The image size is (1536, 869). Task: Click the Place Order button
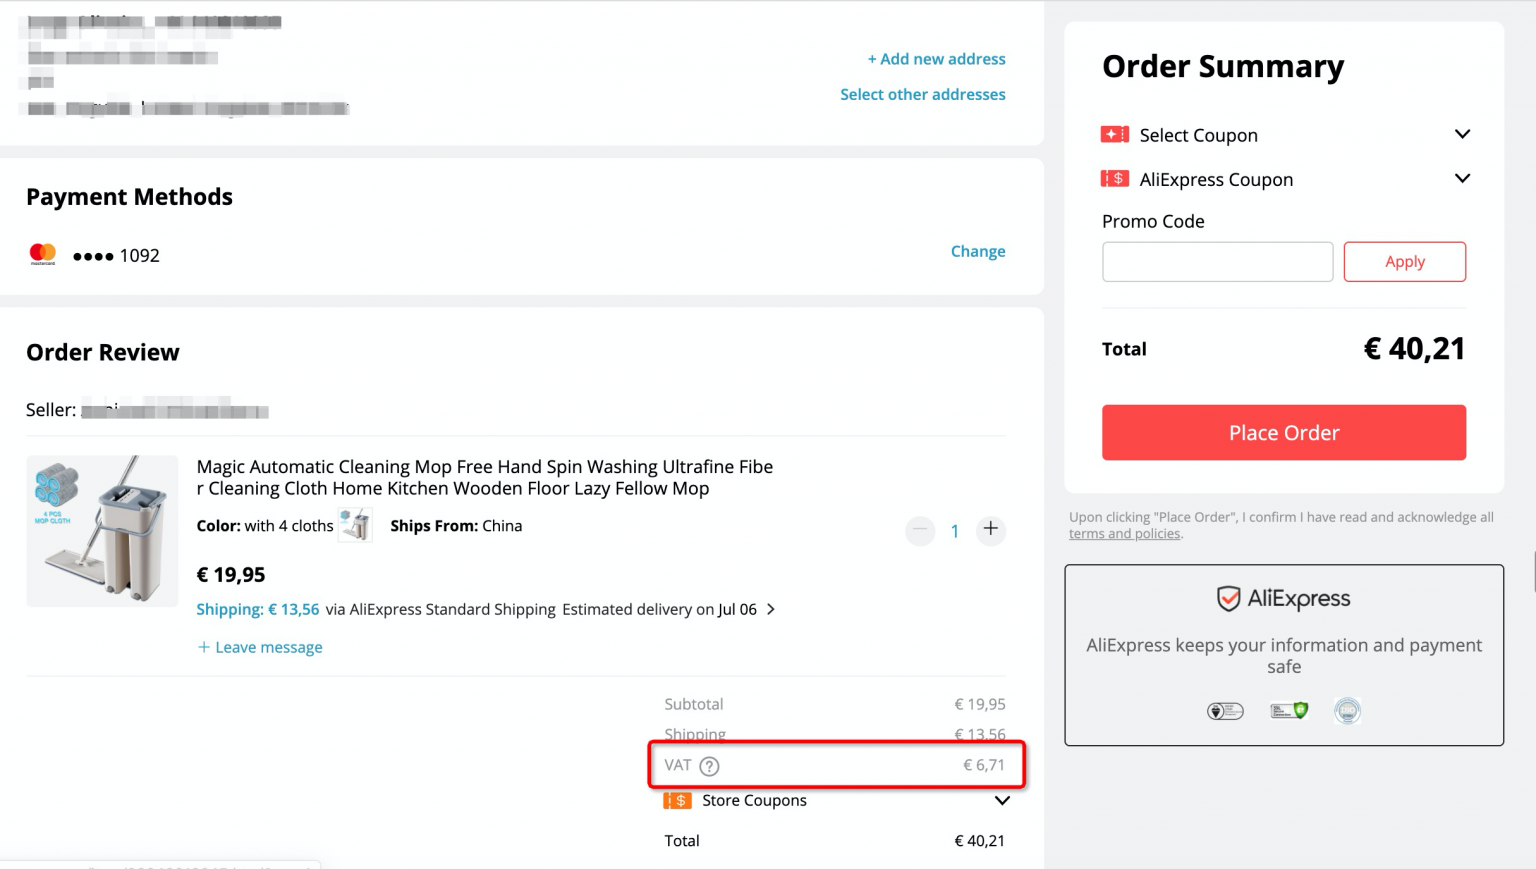pyautogui.click(x=1283, y=432)
